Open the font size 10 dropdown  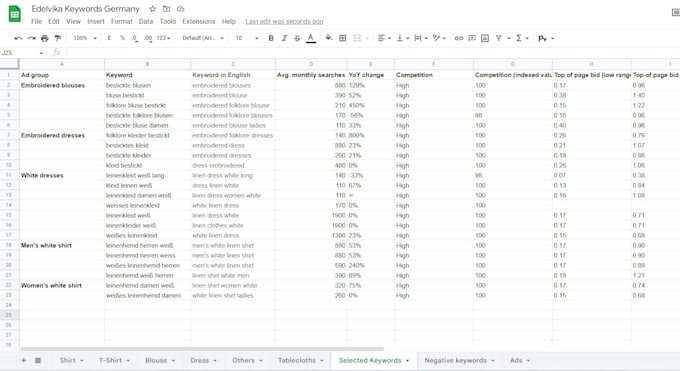[247, 38]
